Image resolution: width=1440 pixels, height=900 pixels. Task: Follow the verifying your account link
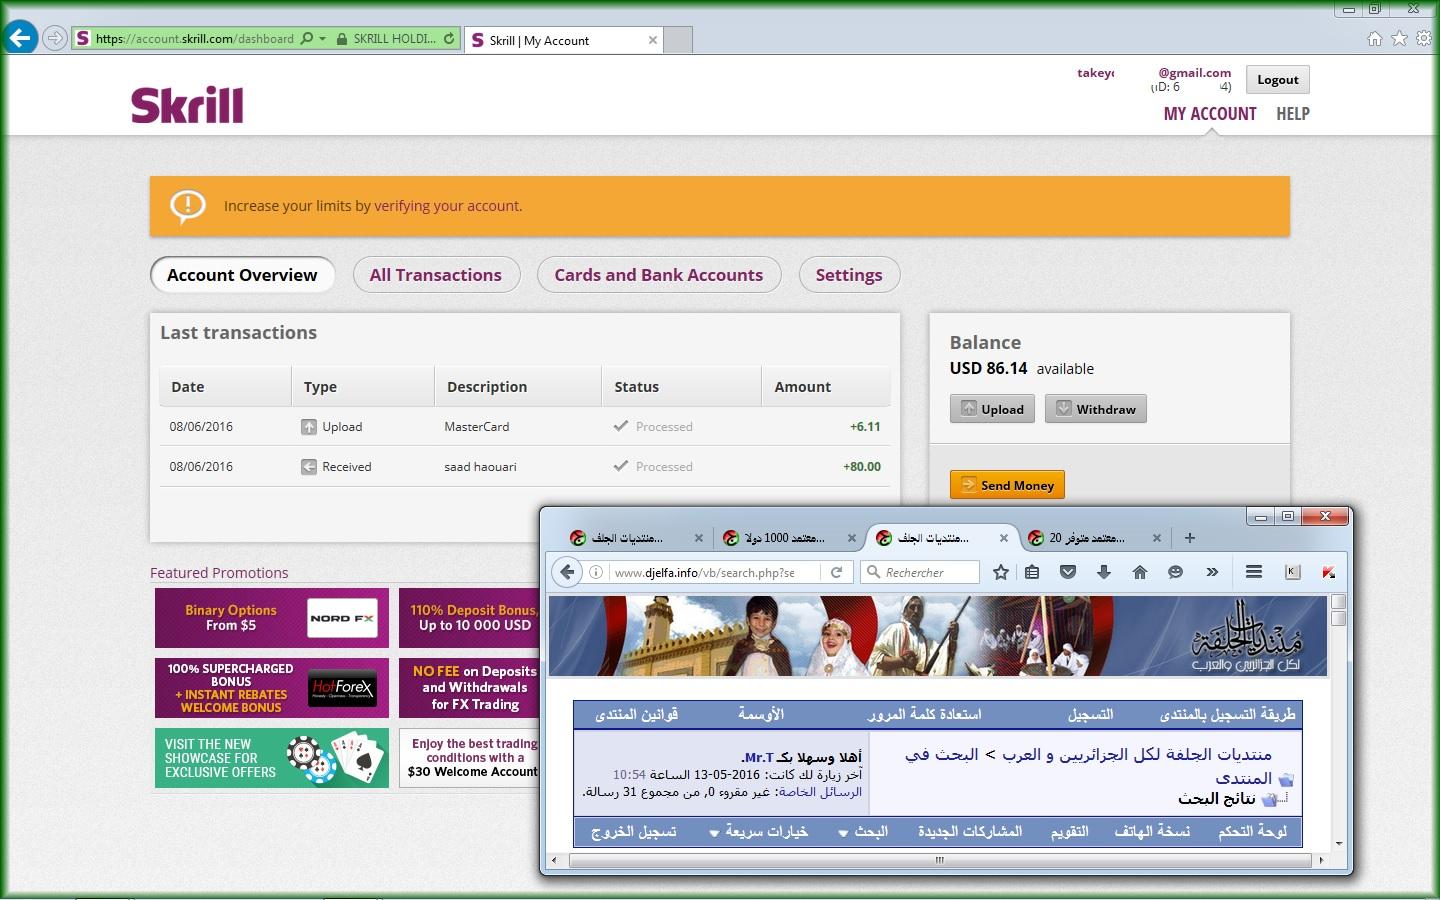point(447,206)
